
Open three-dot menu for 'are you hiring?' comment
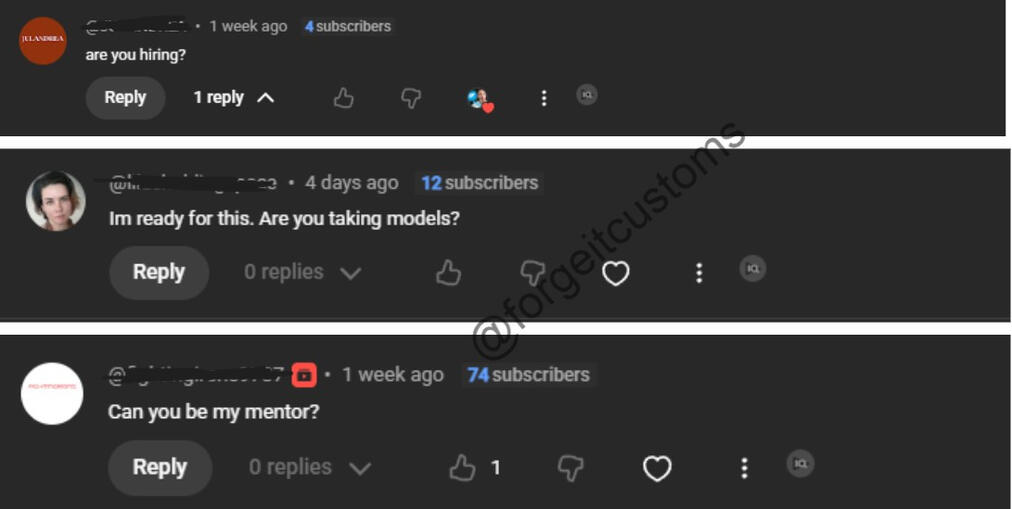pyautogui.click(x=544, y=98)
